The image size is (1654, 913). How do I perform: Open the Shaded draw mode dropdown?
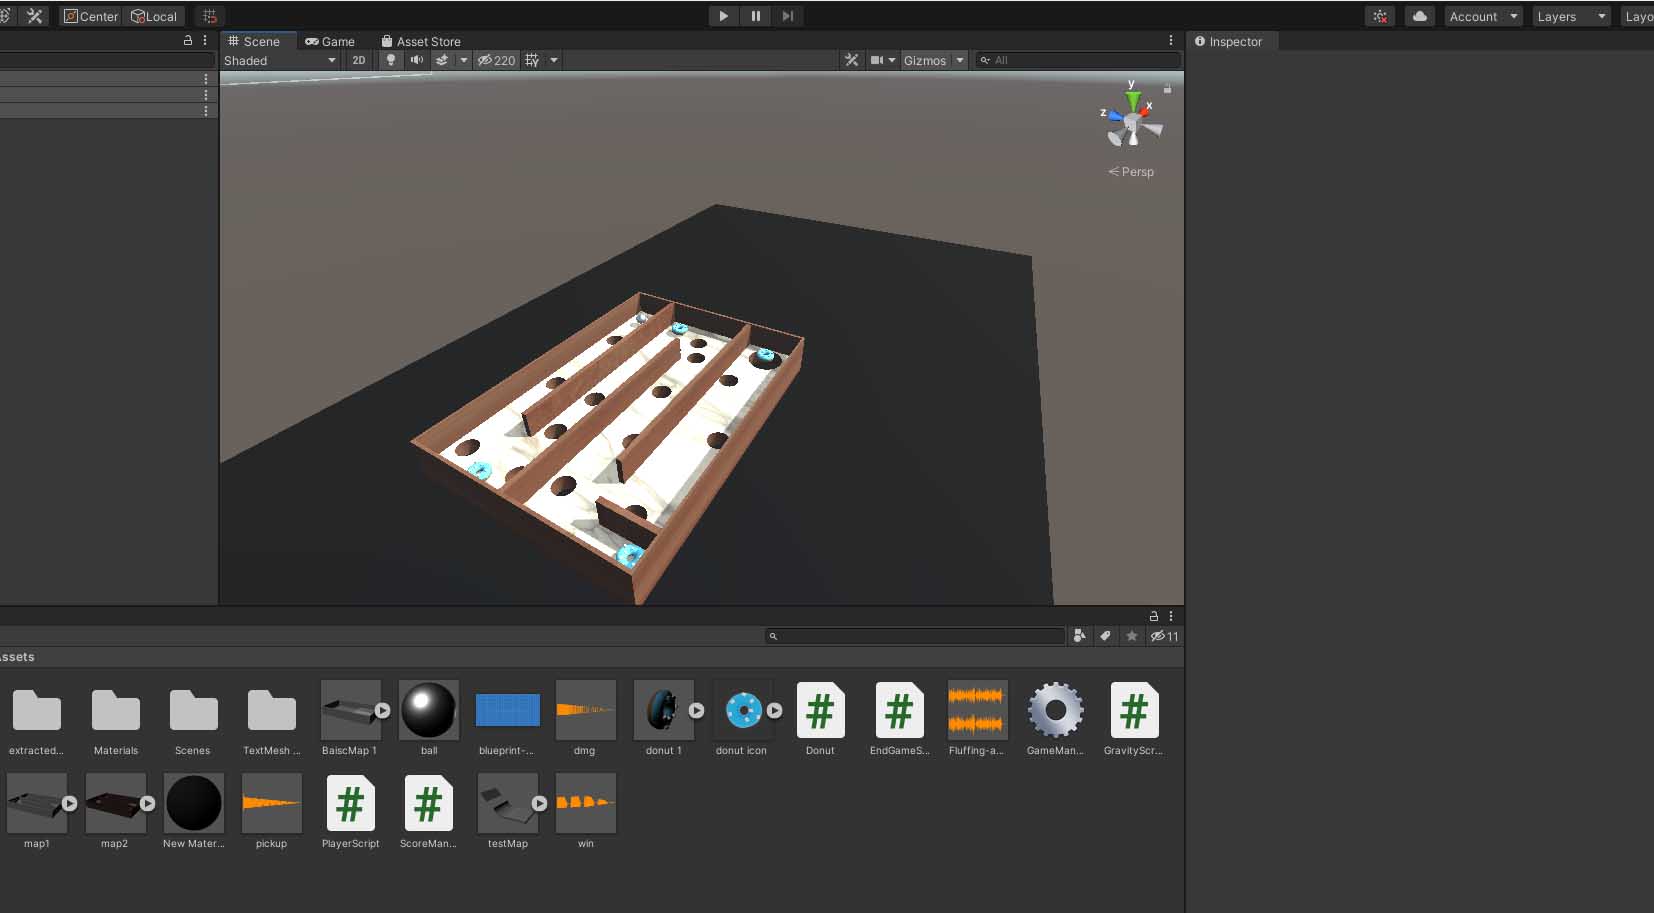[279, 60]
